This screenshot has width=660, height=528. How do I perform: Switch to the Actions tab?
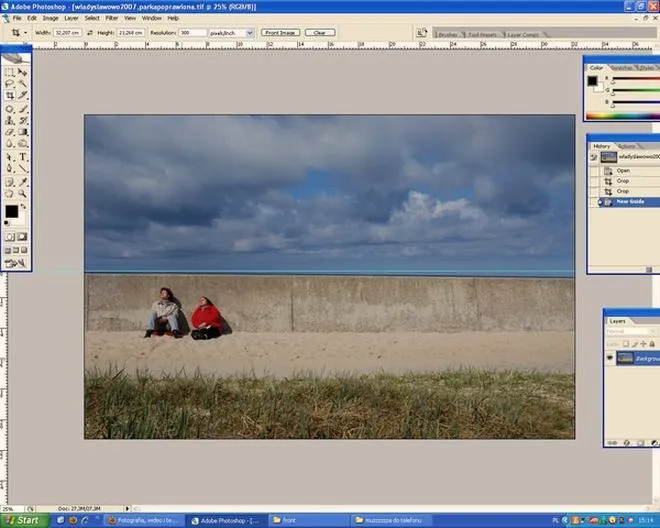click(627, 146)
